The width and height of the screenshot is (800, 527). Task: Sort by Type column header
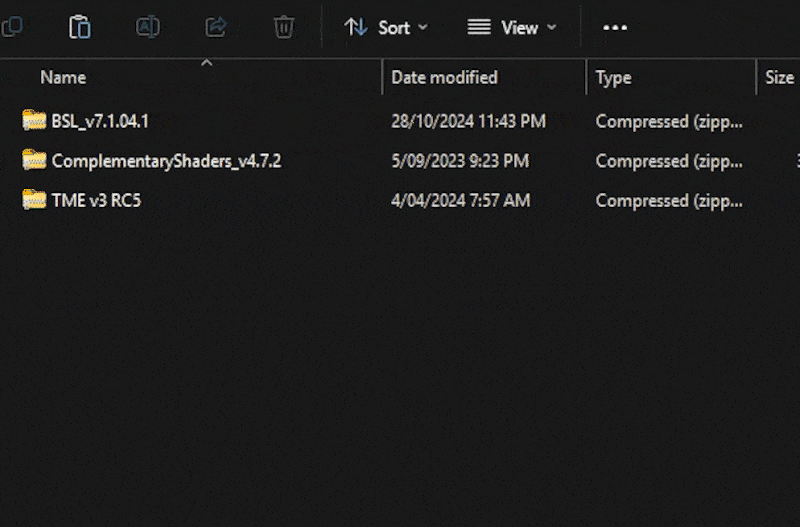click(x=614, y=78)
